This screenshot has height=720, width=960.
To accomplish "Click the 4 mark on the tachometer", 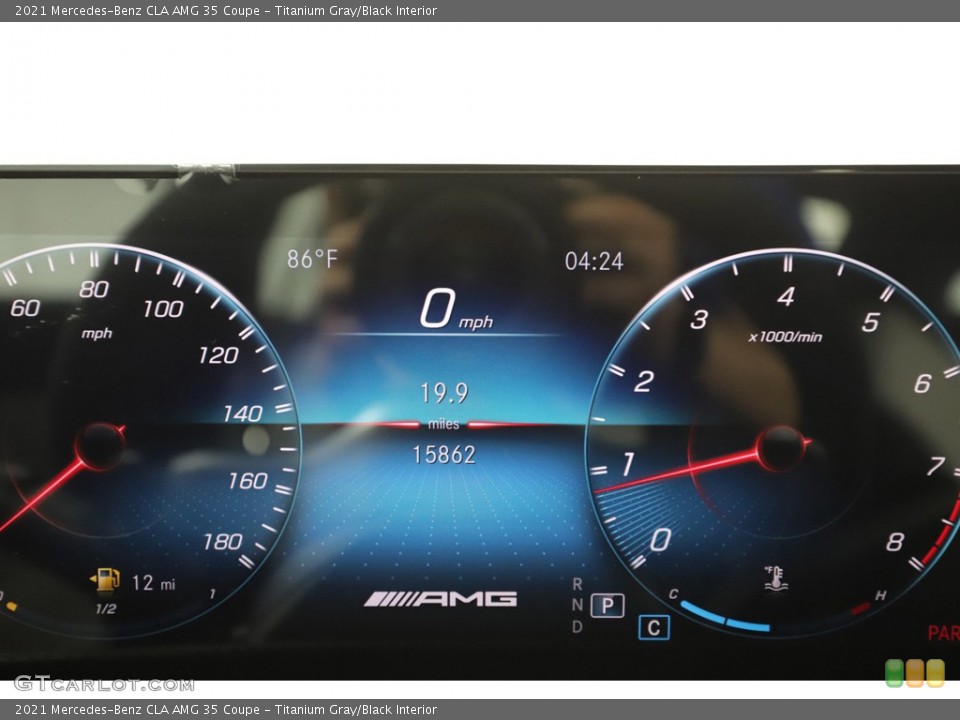I will point(786,297).
